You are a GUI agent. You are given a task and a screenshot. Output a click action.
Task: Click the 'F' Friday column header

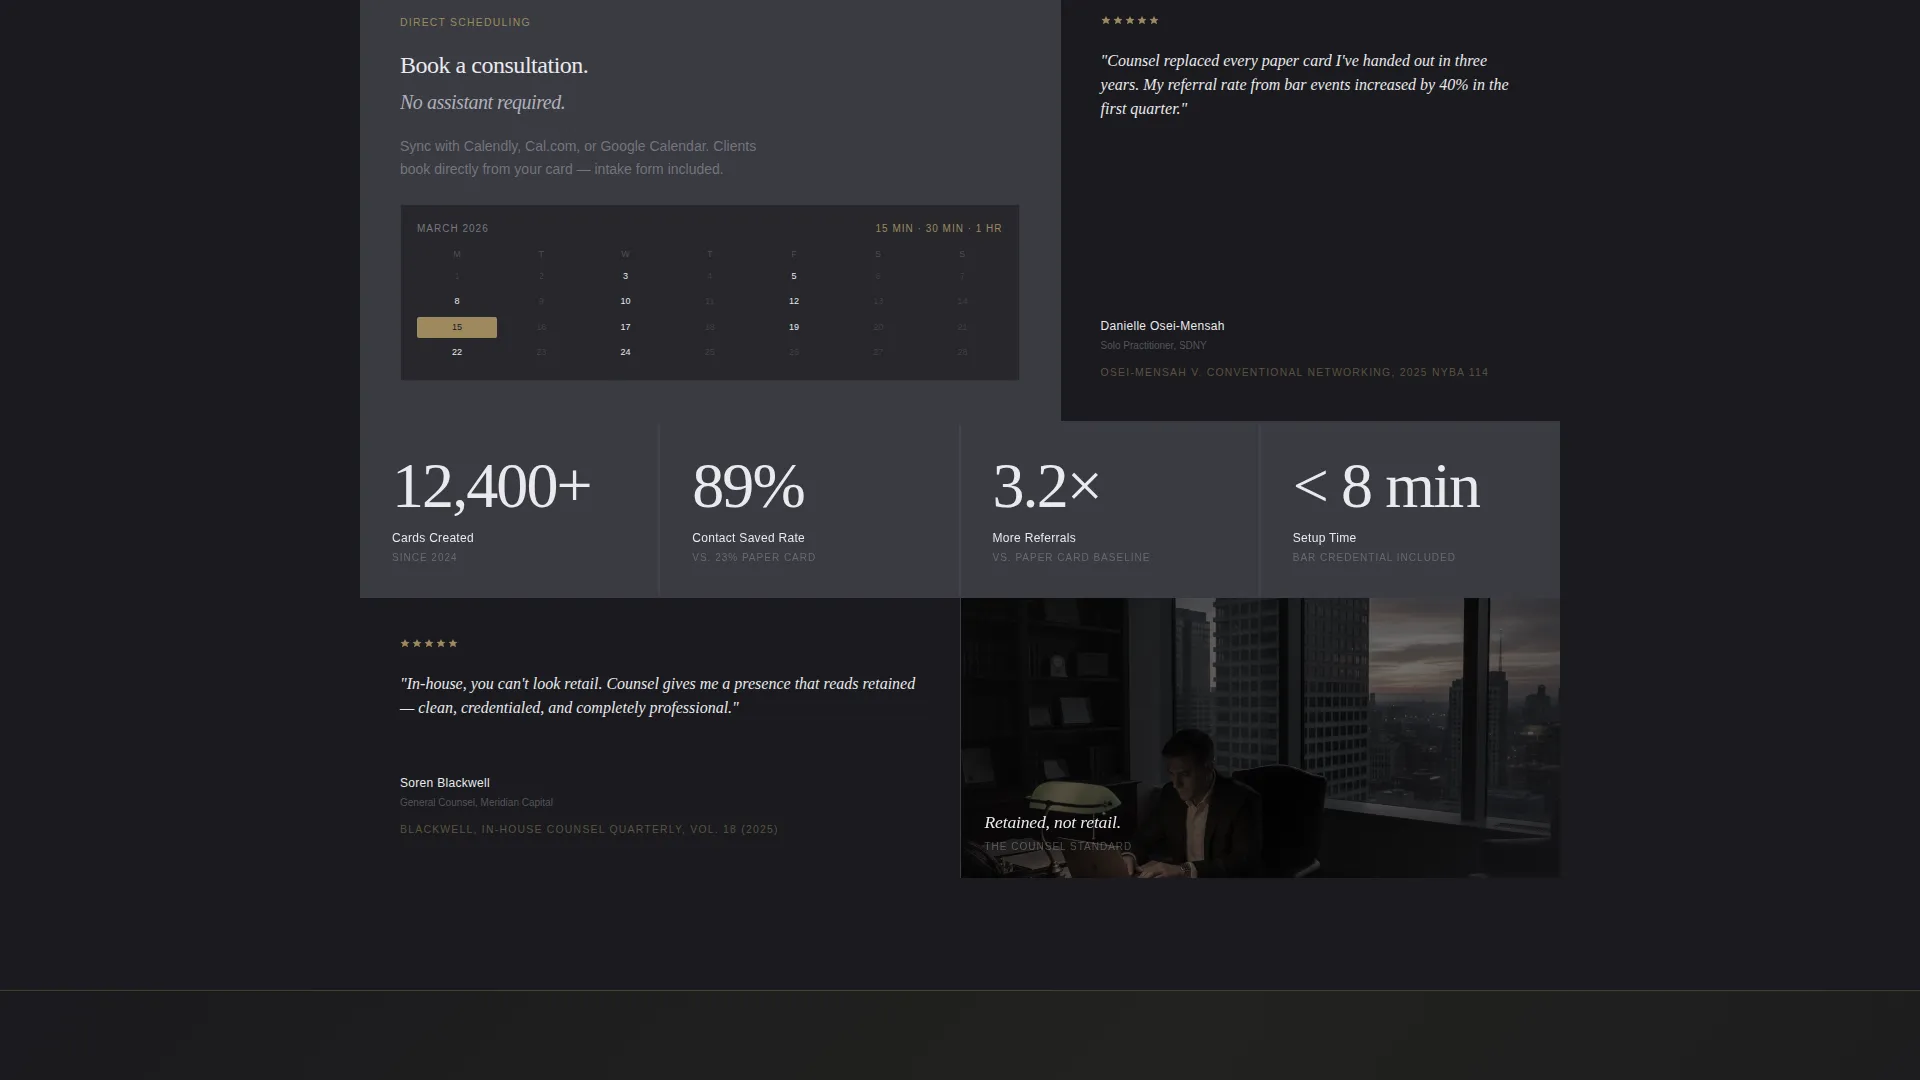tap(794, 255)
